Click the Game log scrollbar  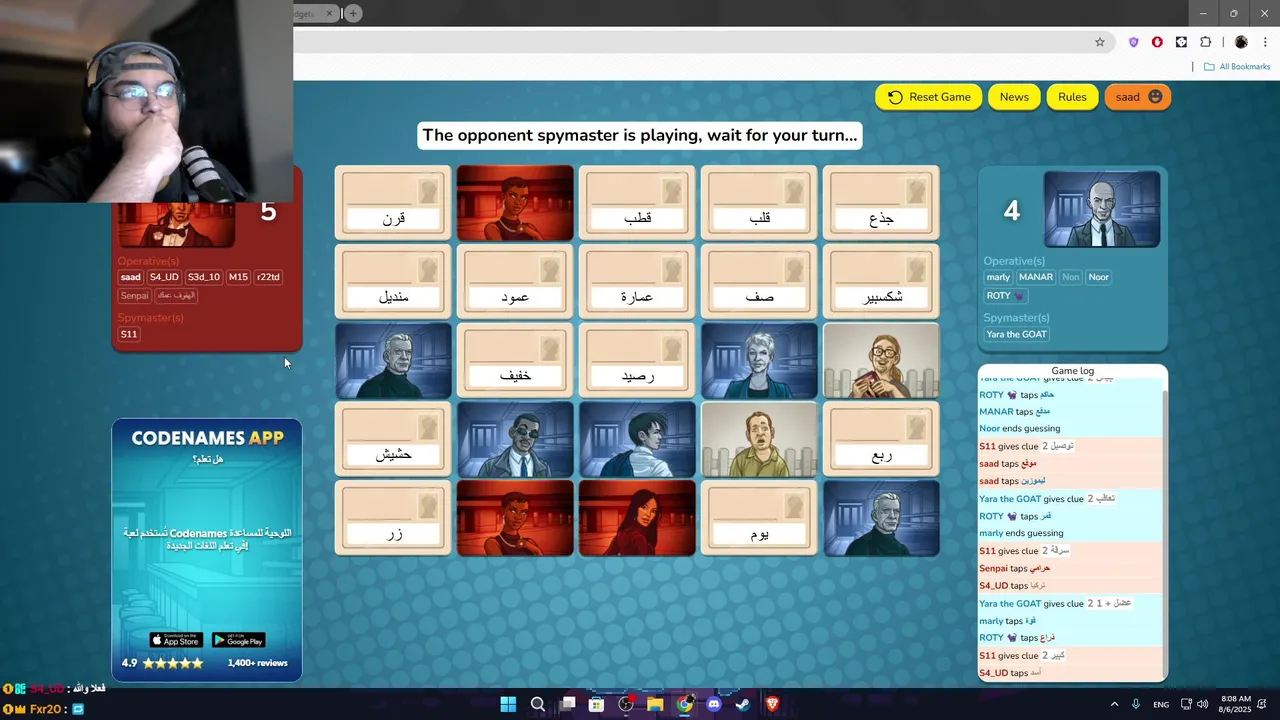[1163, 530]
